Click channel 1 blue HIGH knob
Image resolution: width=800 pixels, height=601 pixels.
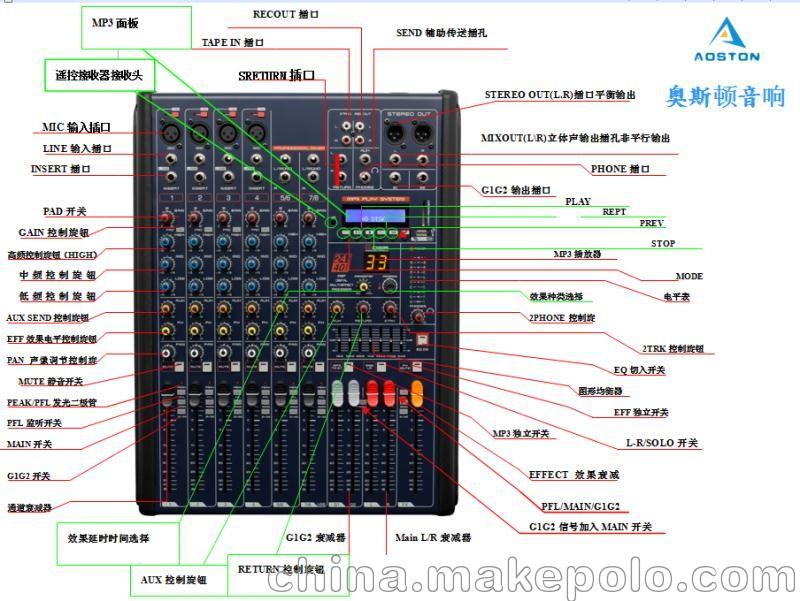coord(166,241)
